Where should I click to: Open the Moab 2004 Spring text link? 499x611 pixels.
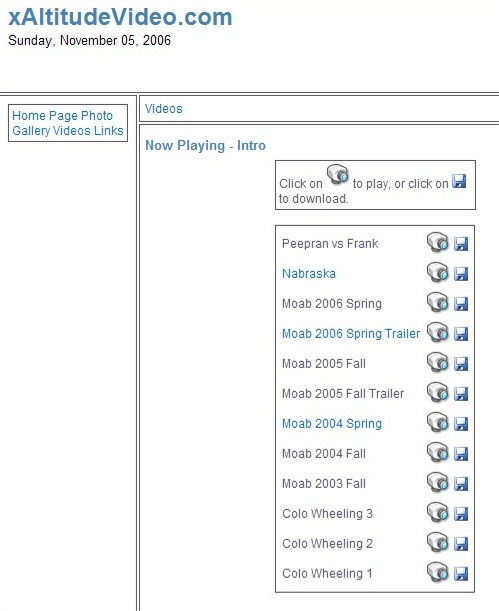tap(332, 424)
